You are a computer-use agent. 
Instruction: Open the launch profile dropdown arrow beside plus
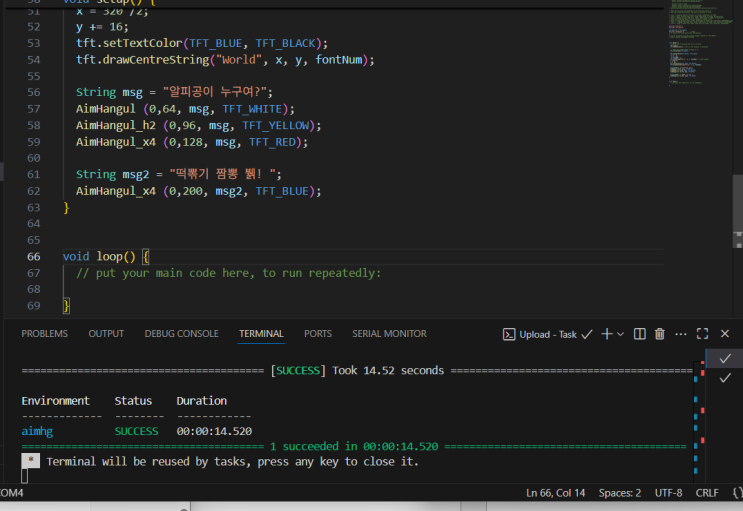click(621, 334)
